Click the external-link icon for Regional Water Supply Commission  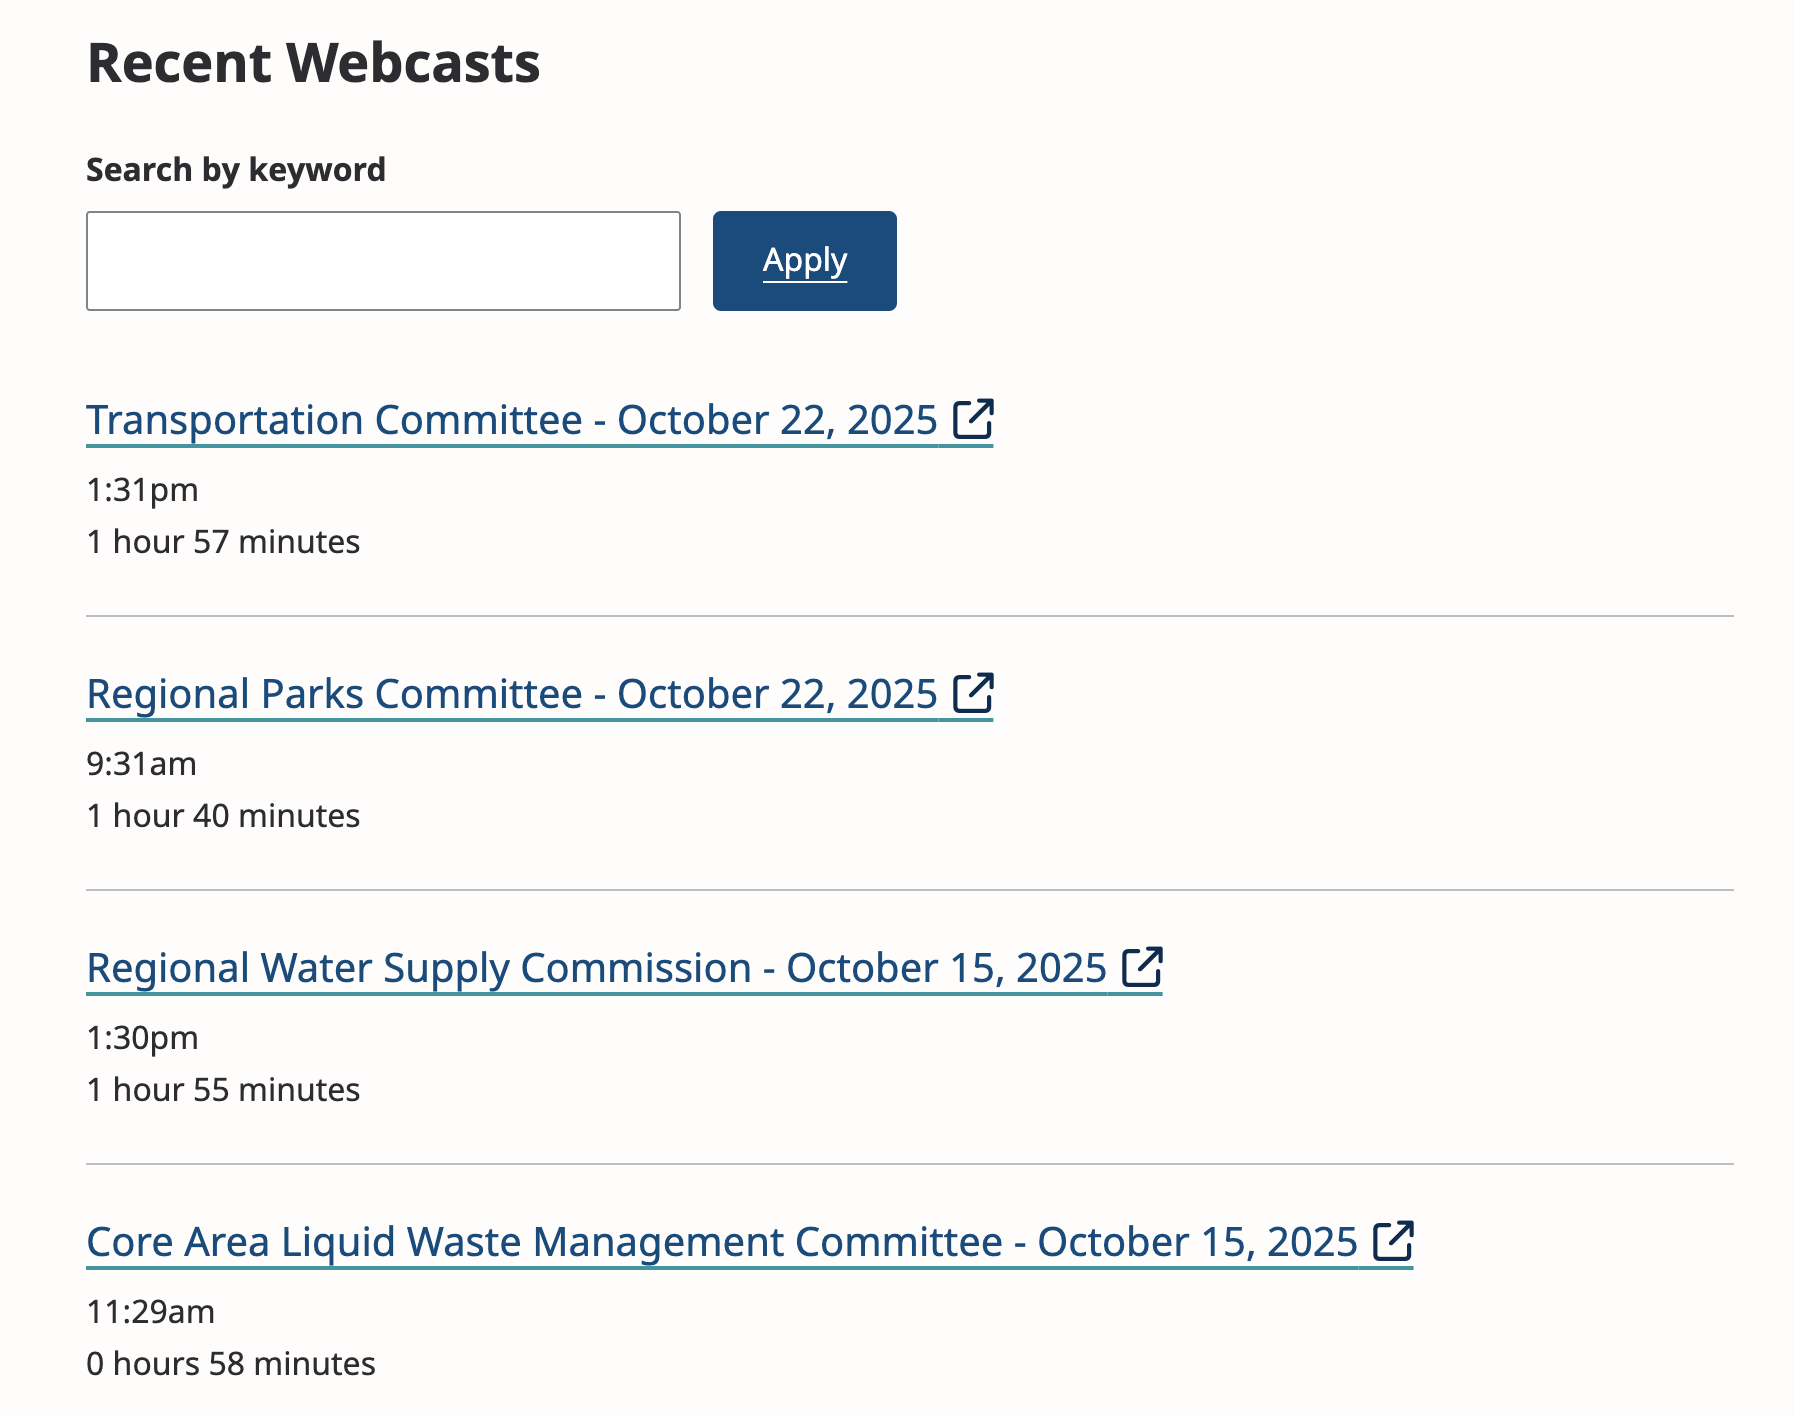click(1143, 967)
